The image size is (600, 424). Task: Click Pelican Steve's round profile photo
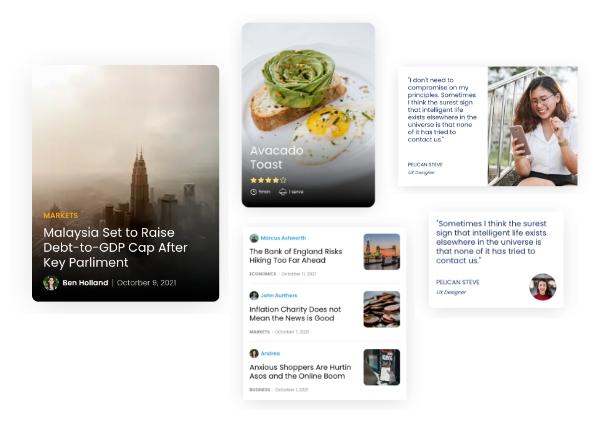click(x=543, y=287)
